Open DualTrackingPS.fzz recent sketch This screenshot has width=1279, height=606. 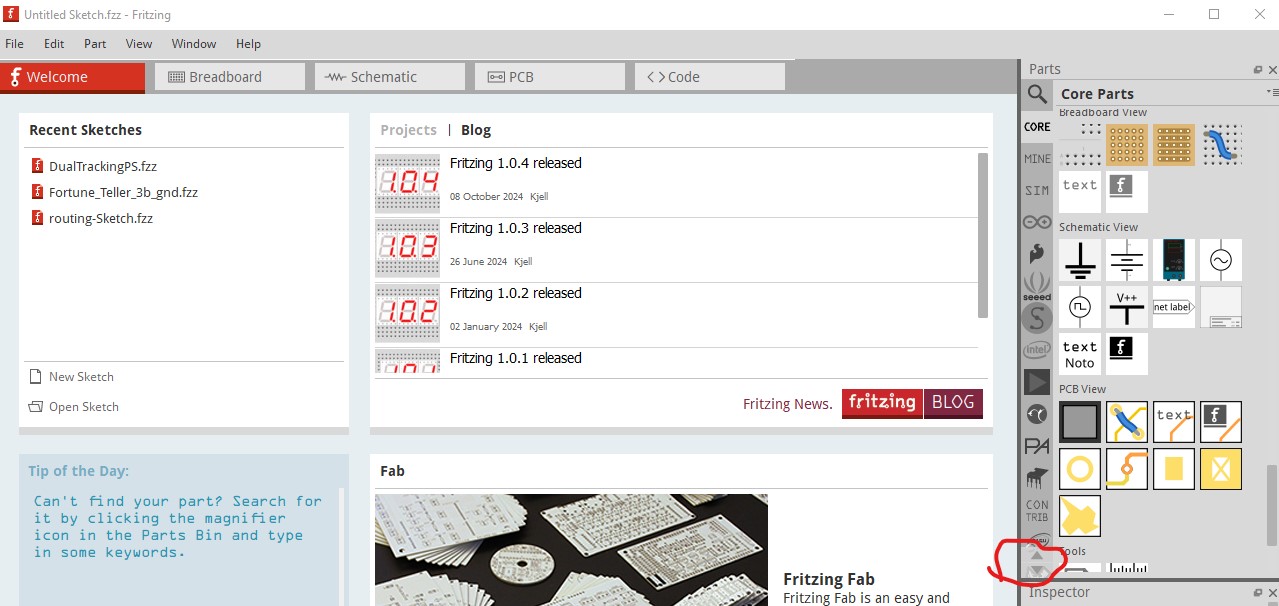click(102, 166)
